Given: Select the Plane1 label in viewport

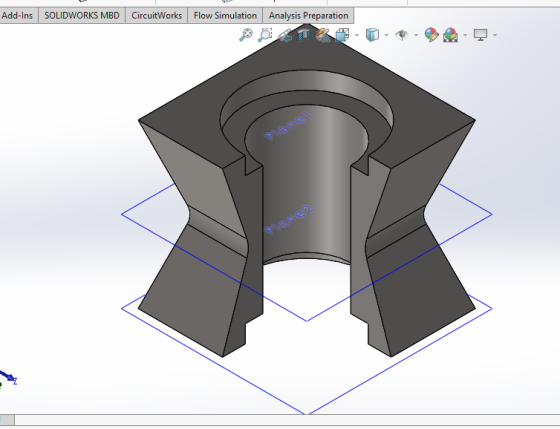Looking at the screenshot, I should 289,127.
